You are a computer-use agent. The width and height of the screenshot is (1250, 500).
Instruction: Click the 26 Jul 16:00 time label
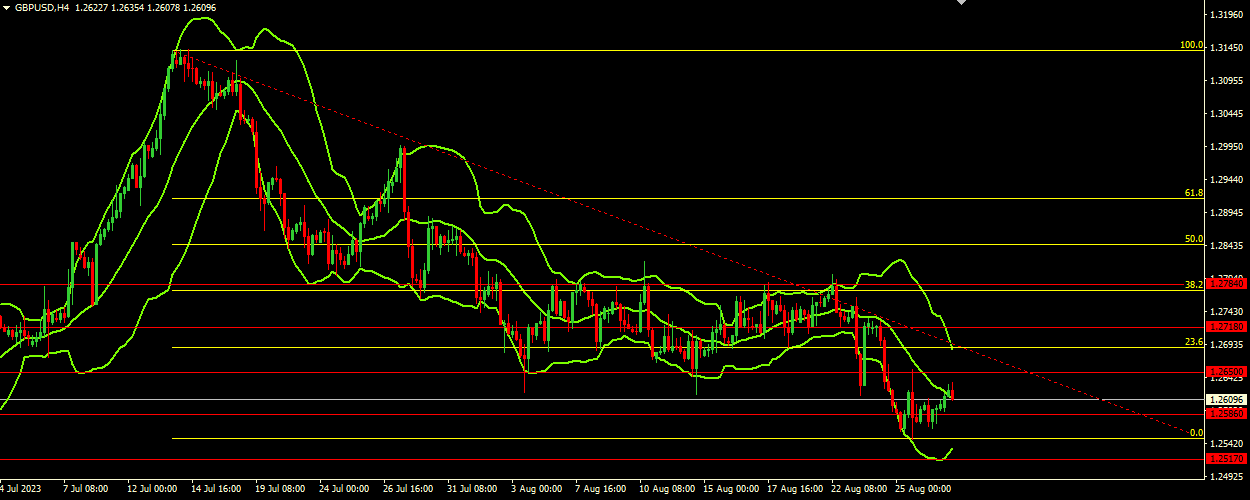pos(408,490)
